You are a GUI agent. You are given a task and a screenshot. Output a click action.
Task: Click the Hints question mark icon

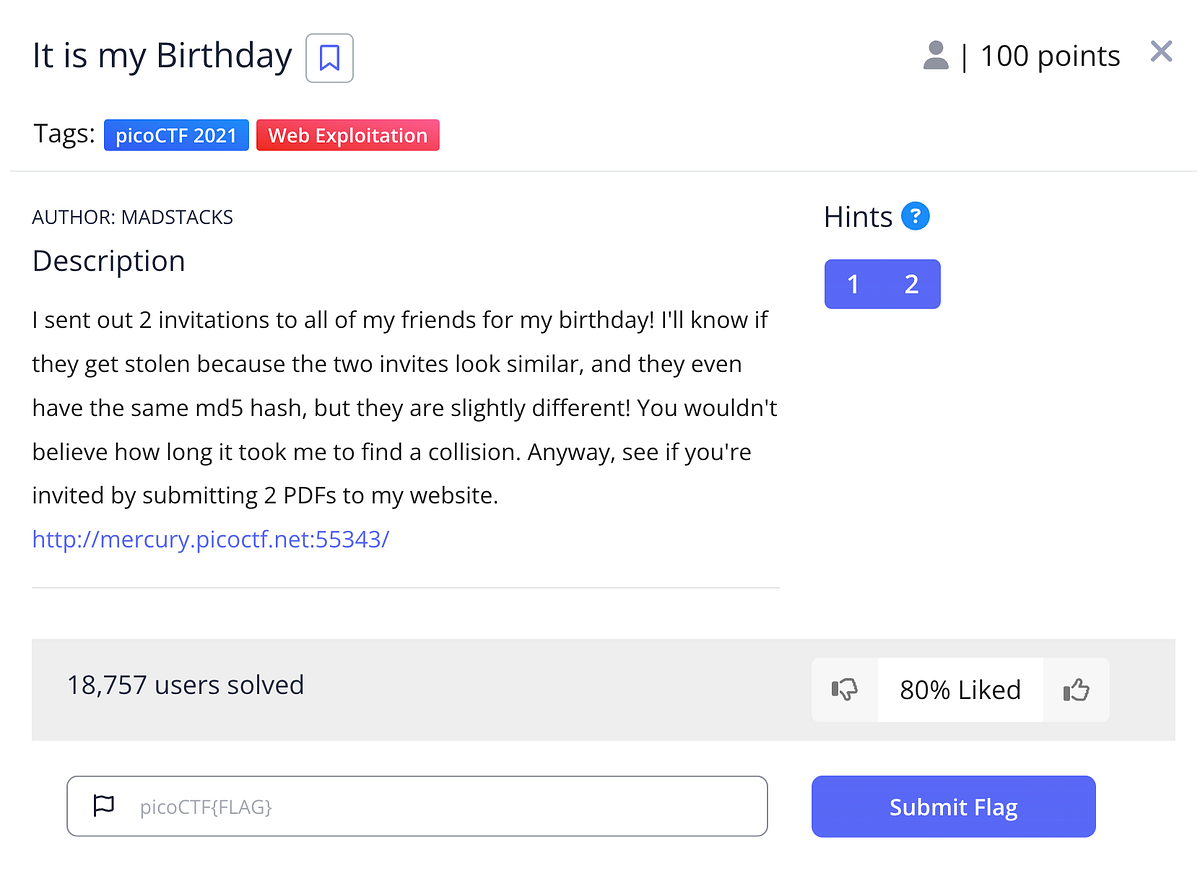tap(916, 215)
